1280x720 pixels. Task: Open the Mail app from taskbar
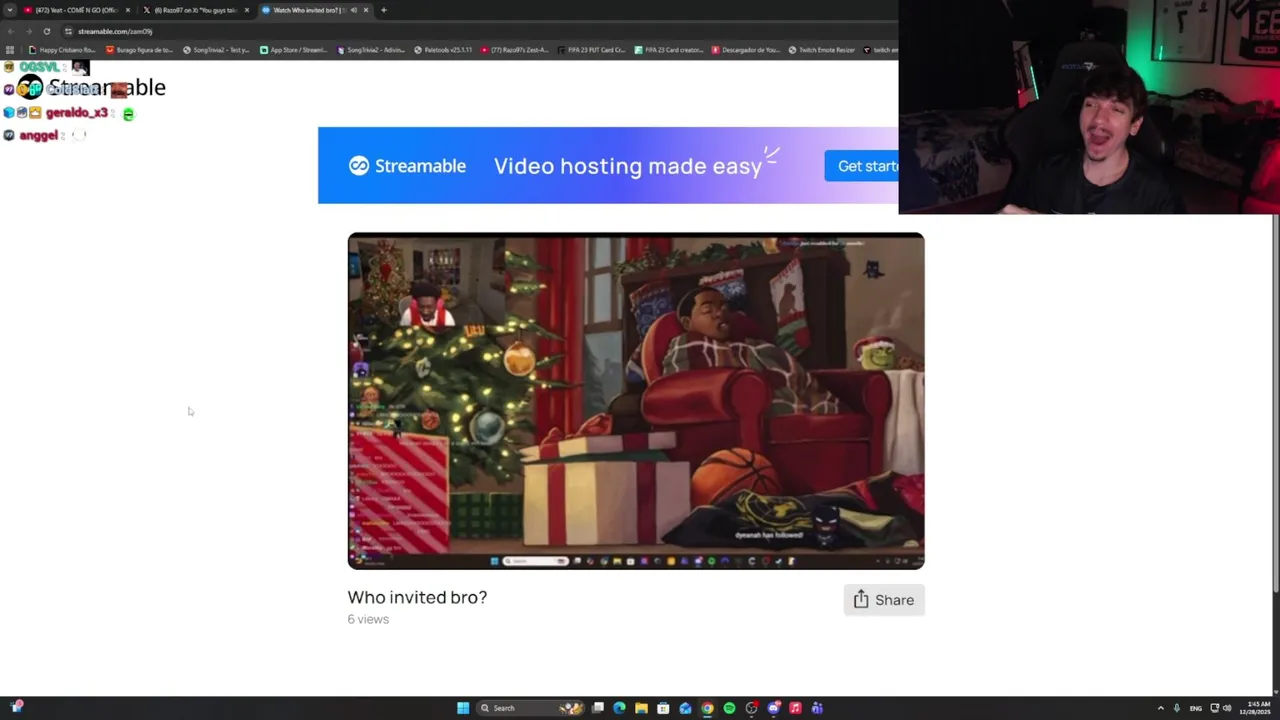685,708
